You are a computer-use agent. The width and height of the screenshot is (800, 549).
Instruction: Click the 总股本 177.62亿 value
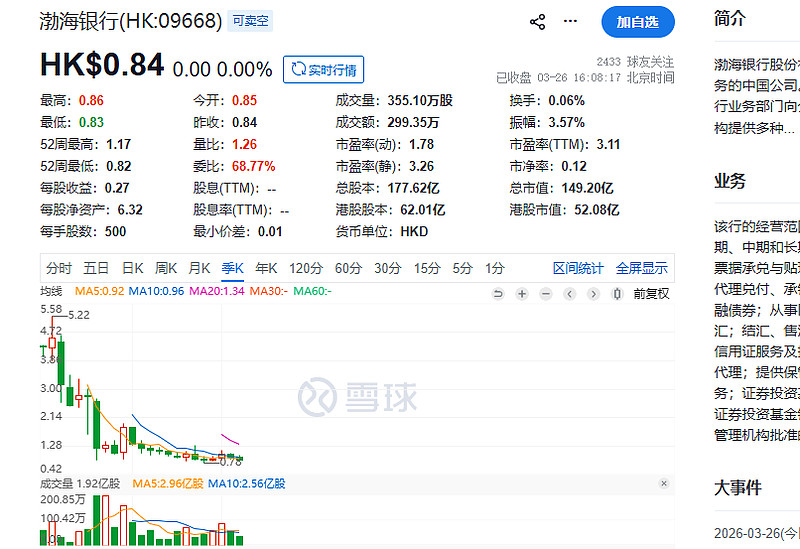pos(413,188)
